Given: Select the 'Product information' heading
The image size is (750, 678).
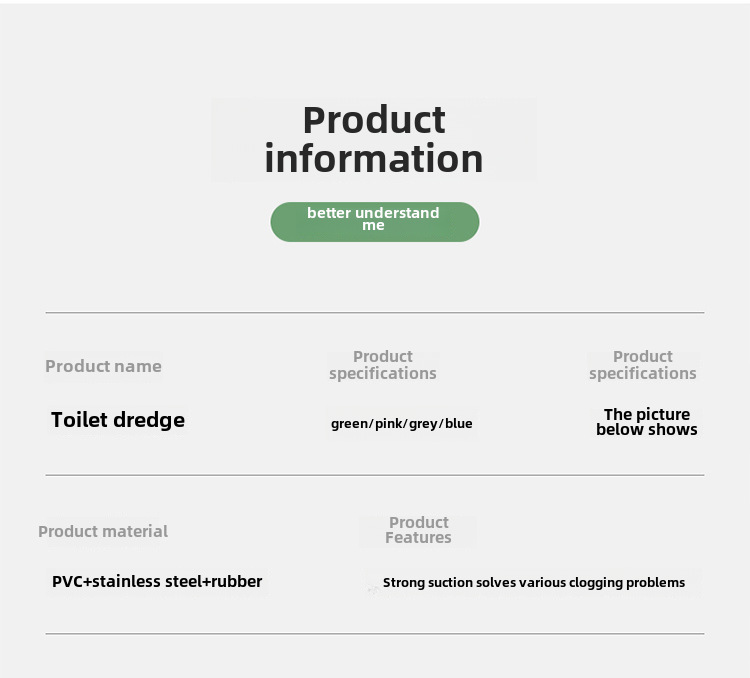Looking at the screenshot, I should coord(374,139).
